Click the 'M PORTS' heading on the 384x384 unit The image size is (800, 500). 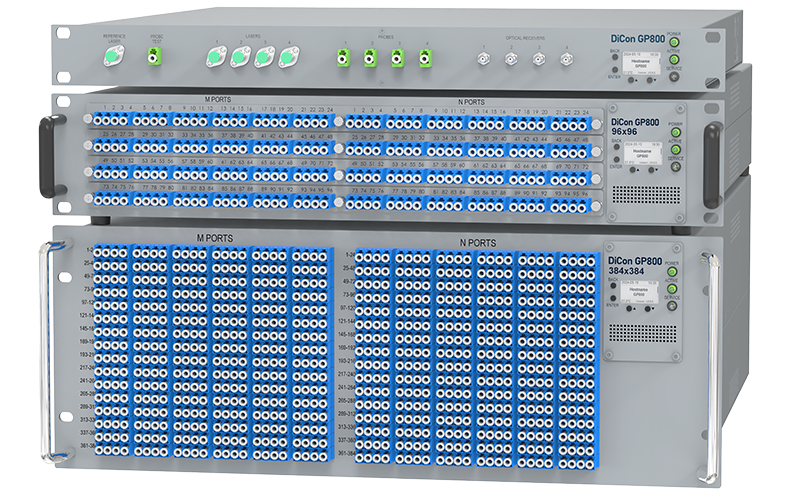(x=215, y=238)
